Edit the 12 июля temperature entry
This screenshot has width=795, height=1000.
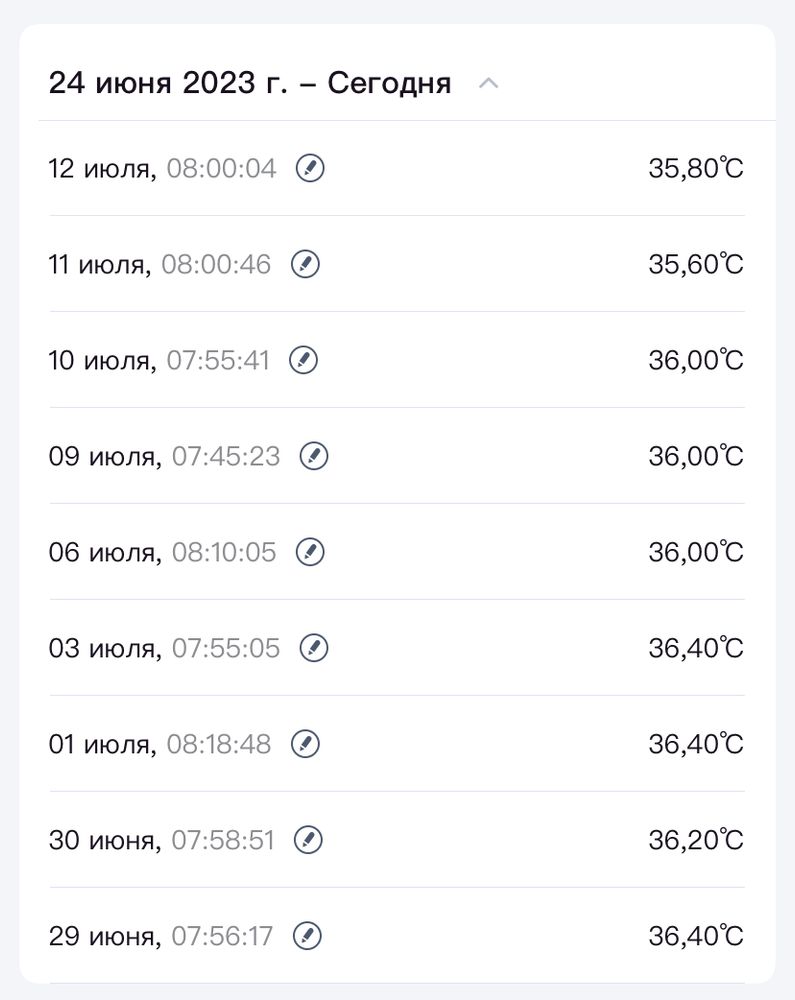pos(311,168)
